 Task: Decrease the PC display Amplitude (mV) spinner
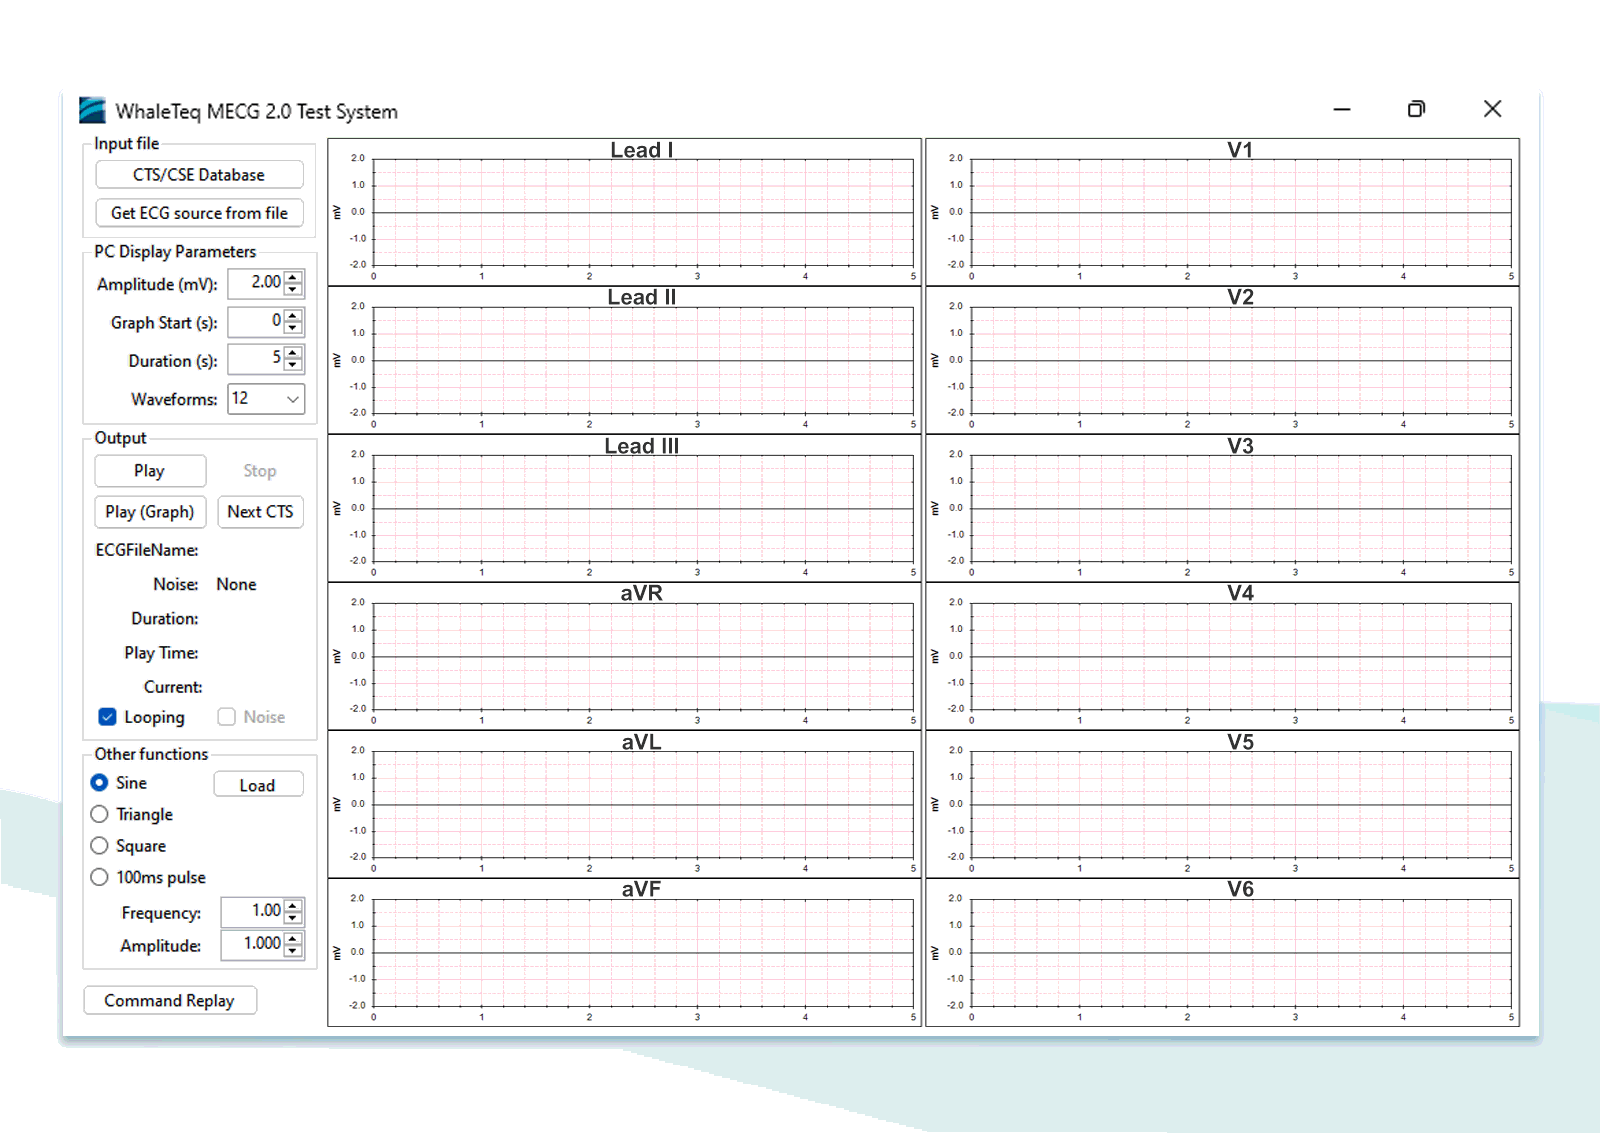293,289
